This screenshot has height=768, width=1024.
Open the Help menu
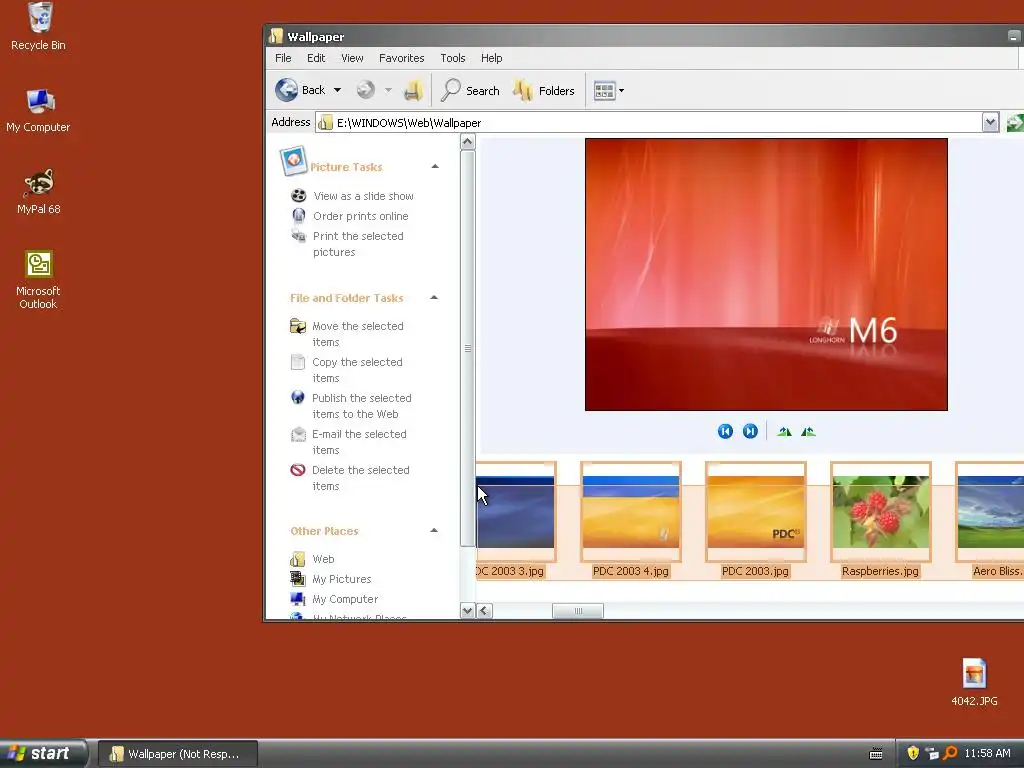pyautogui.click(x=492, y=58)
